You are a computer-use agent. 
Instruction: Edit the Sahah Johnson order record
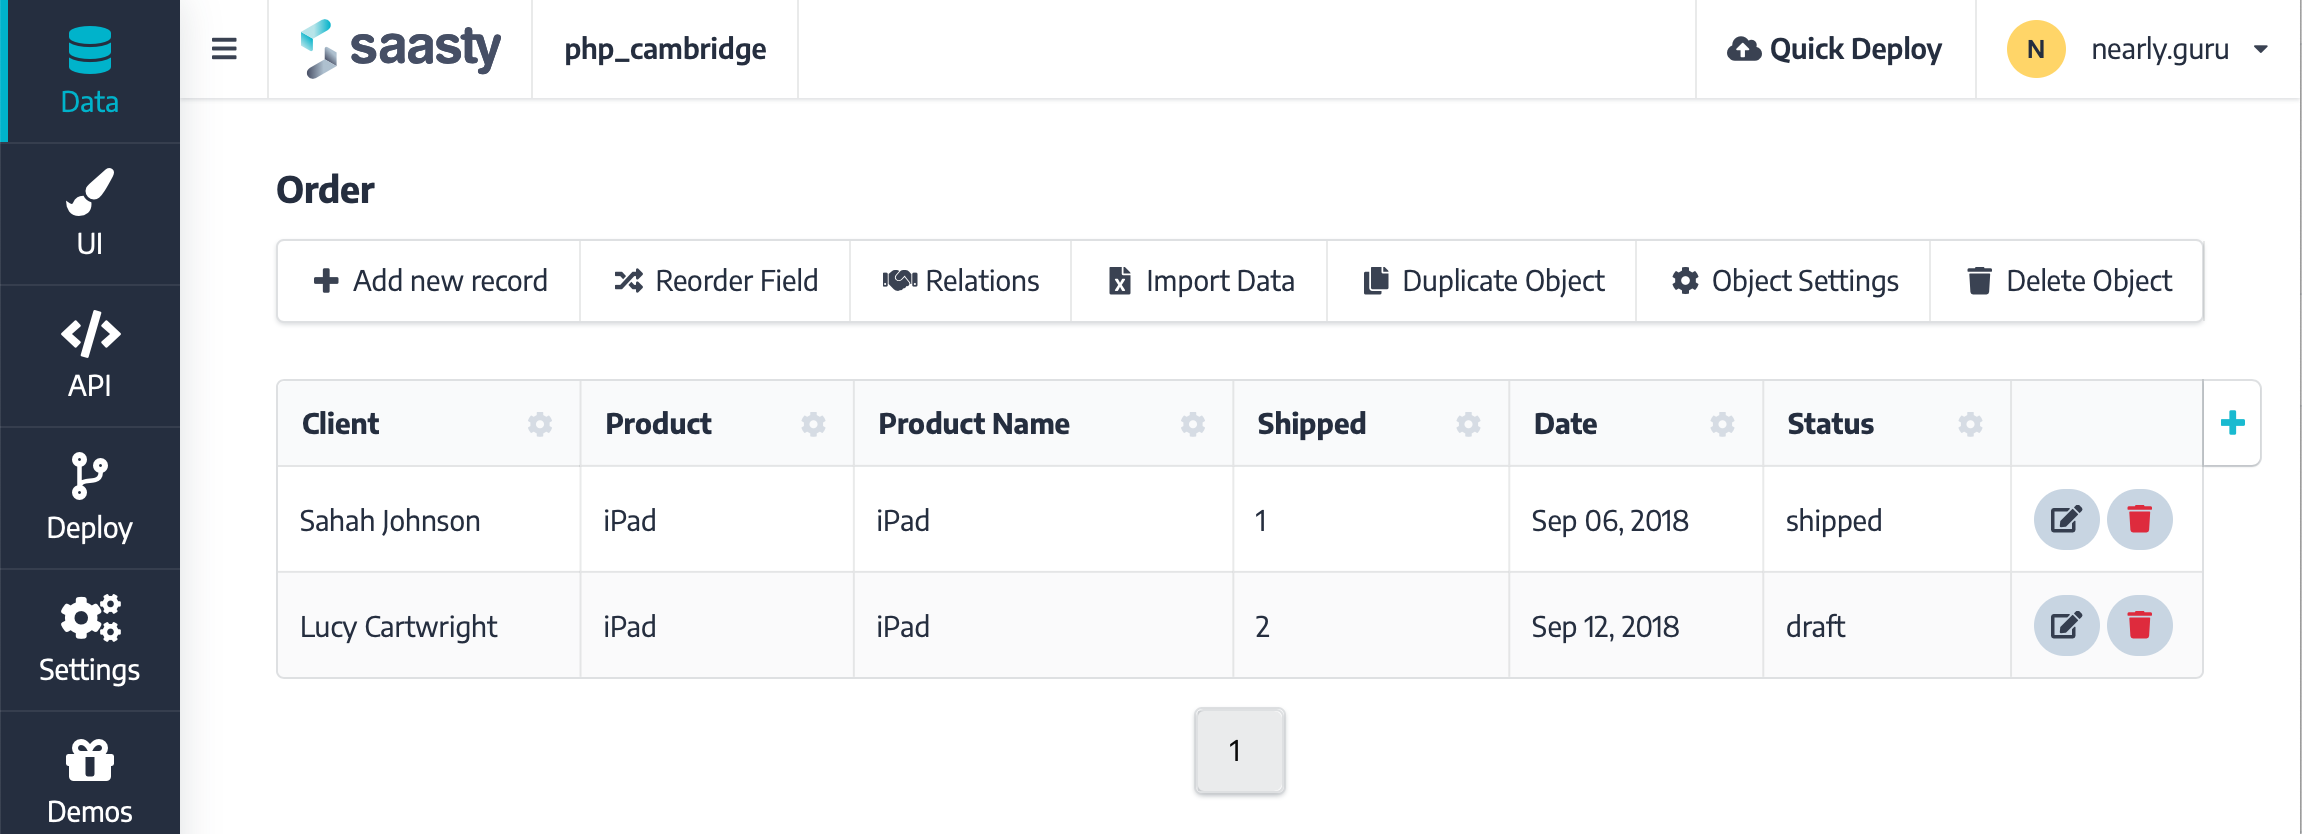2066,520
